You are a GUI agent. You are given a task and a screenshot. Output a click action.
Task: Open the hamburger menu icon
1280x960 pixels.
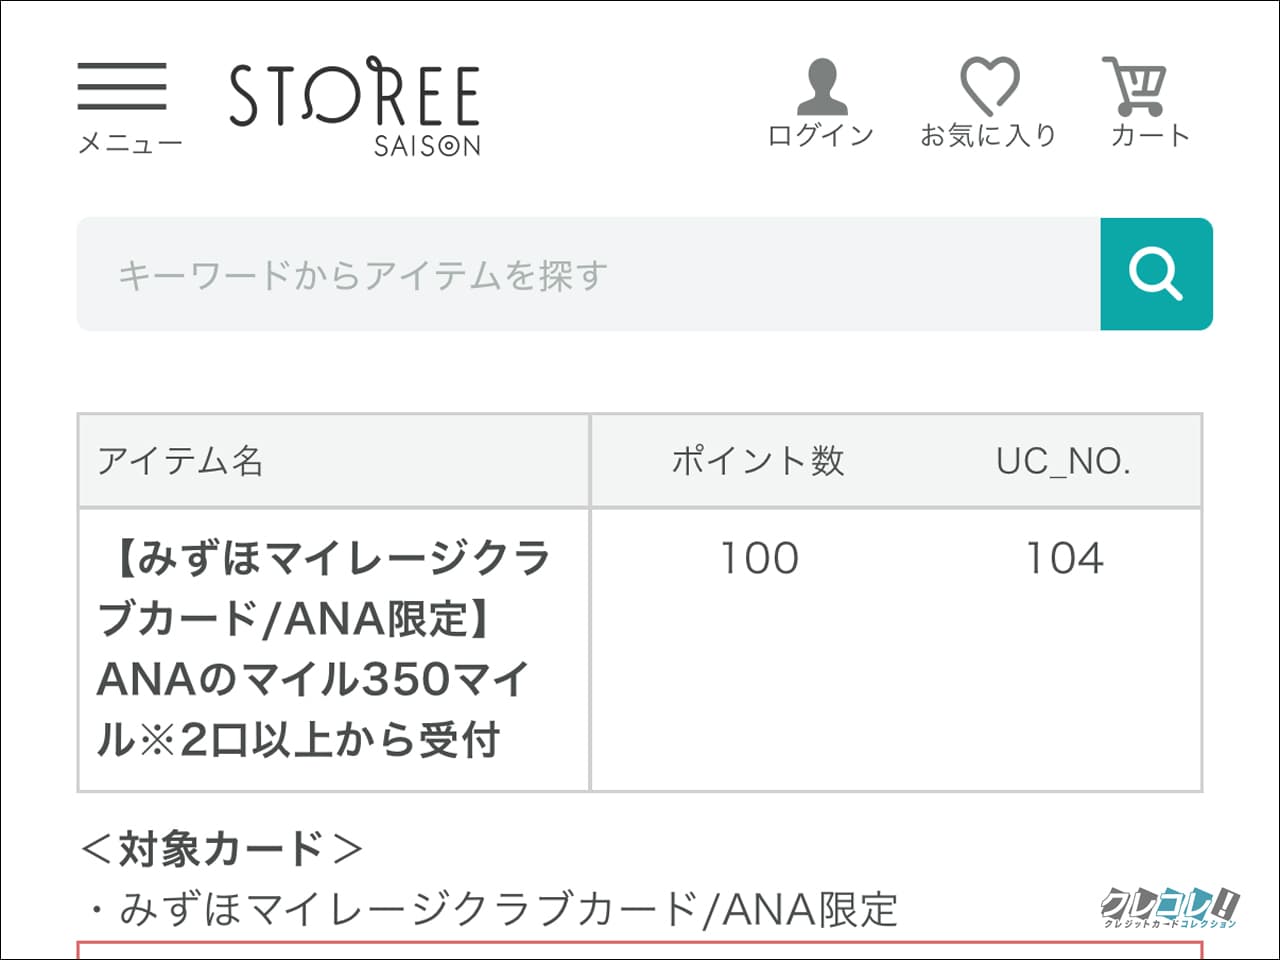[x=122, y=86]
